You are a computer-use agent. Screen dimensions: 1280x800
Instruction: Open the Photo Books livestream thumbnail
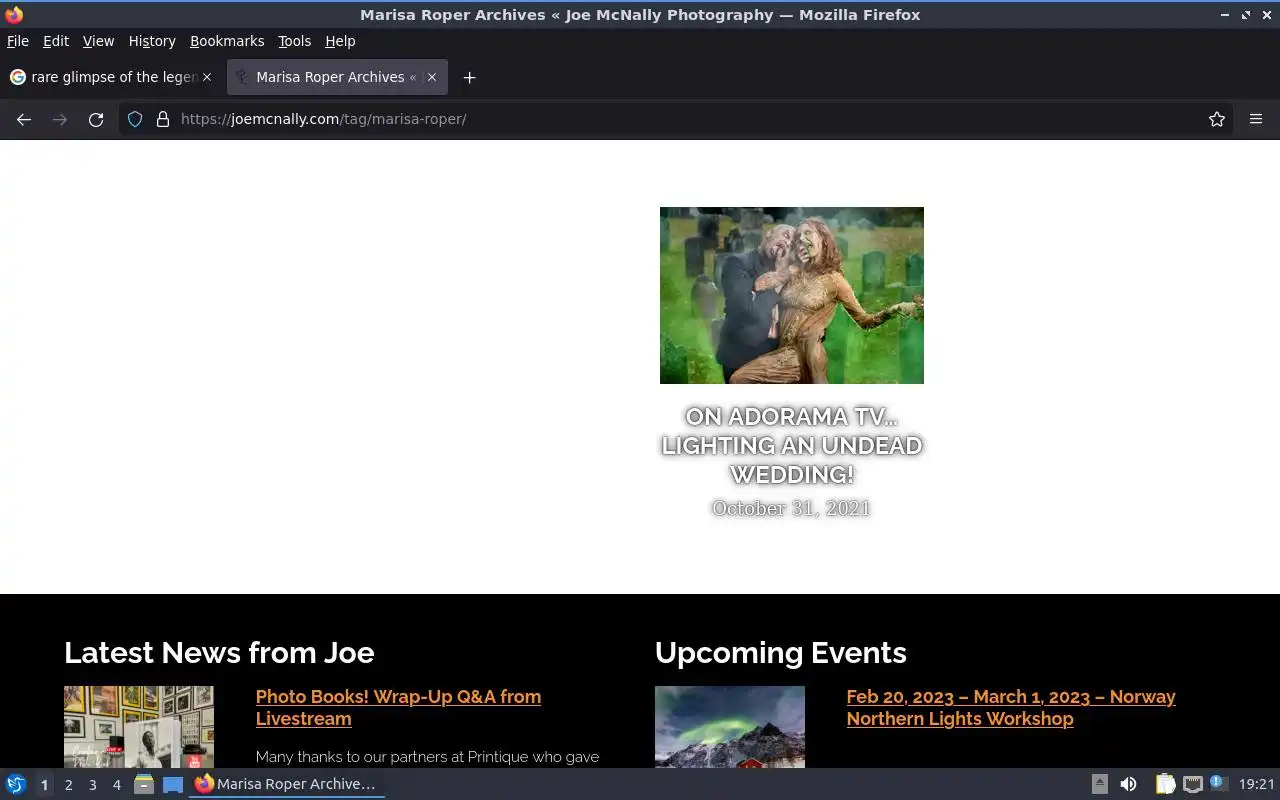pyautogui.click(x=139, y=727)
